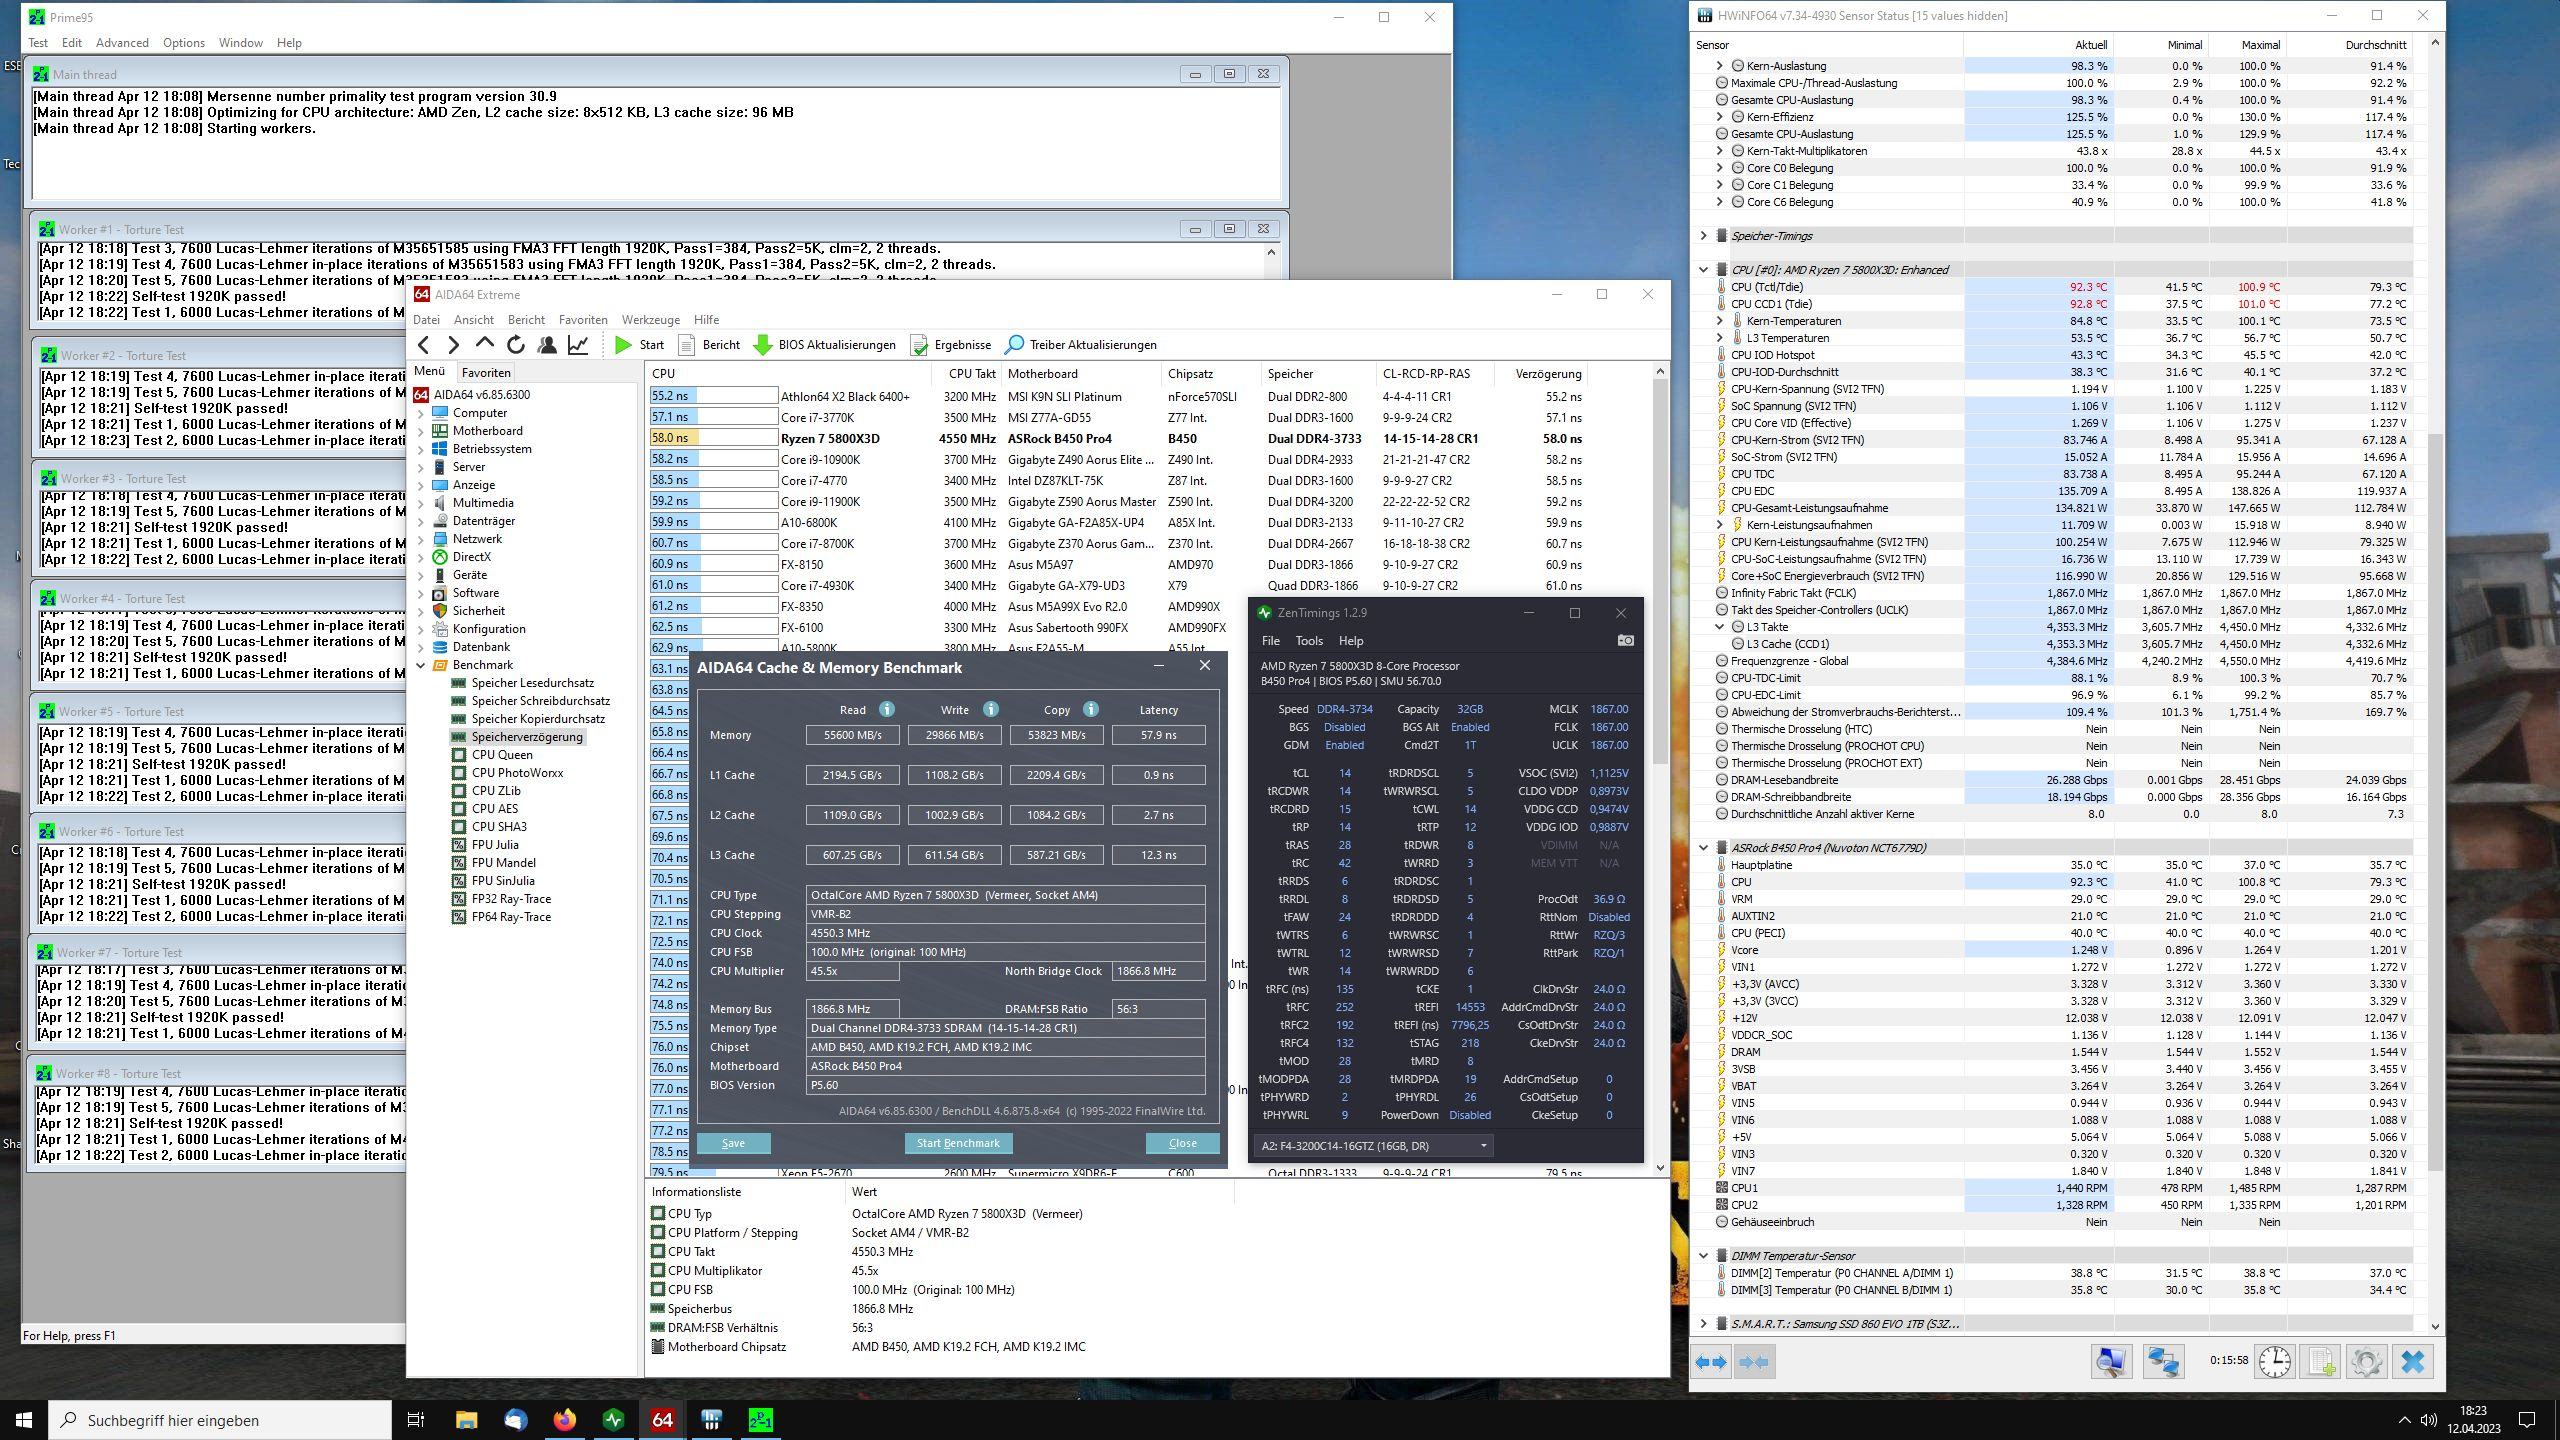Click AIDA64 forward navigation arrow

tap(454, 345)
